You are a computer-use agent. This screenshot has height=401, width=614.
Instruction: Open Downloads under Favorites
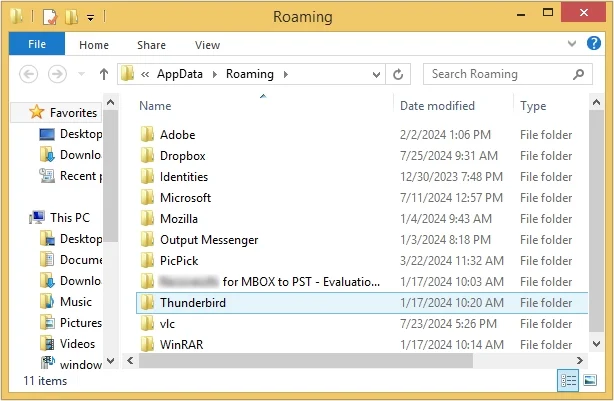70,155
